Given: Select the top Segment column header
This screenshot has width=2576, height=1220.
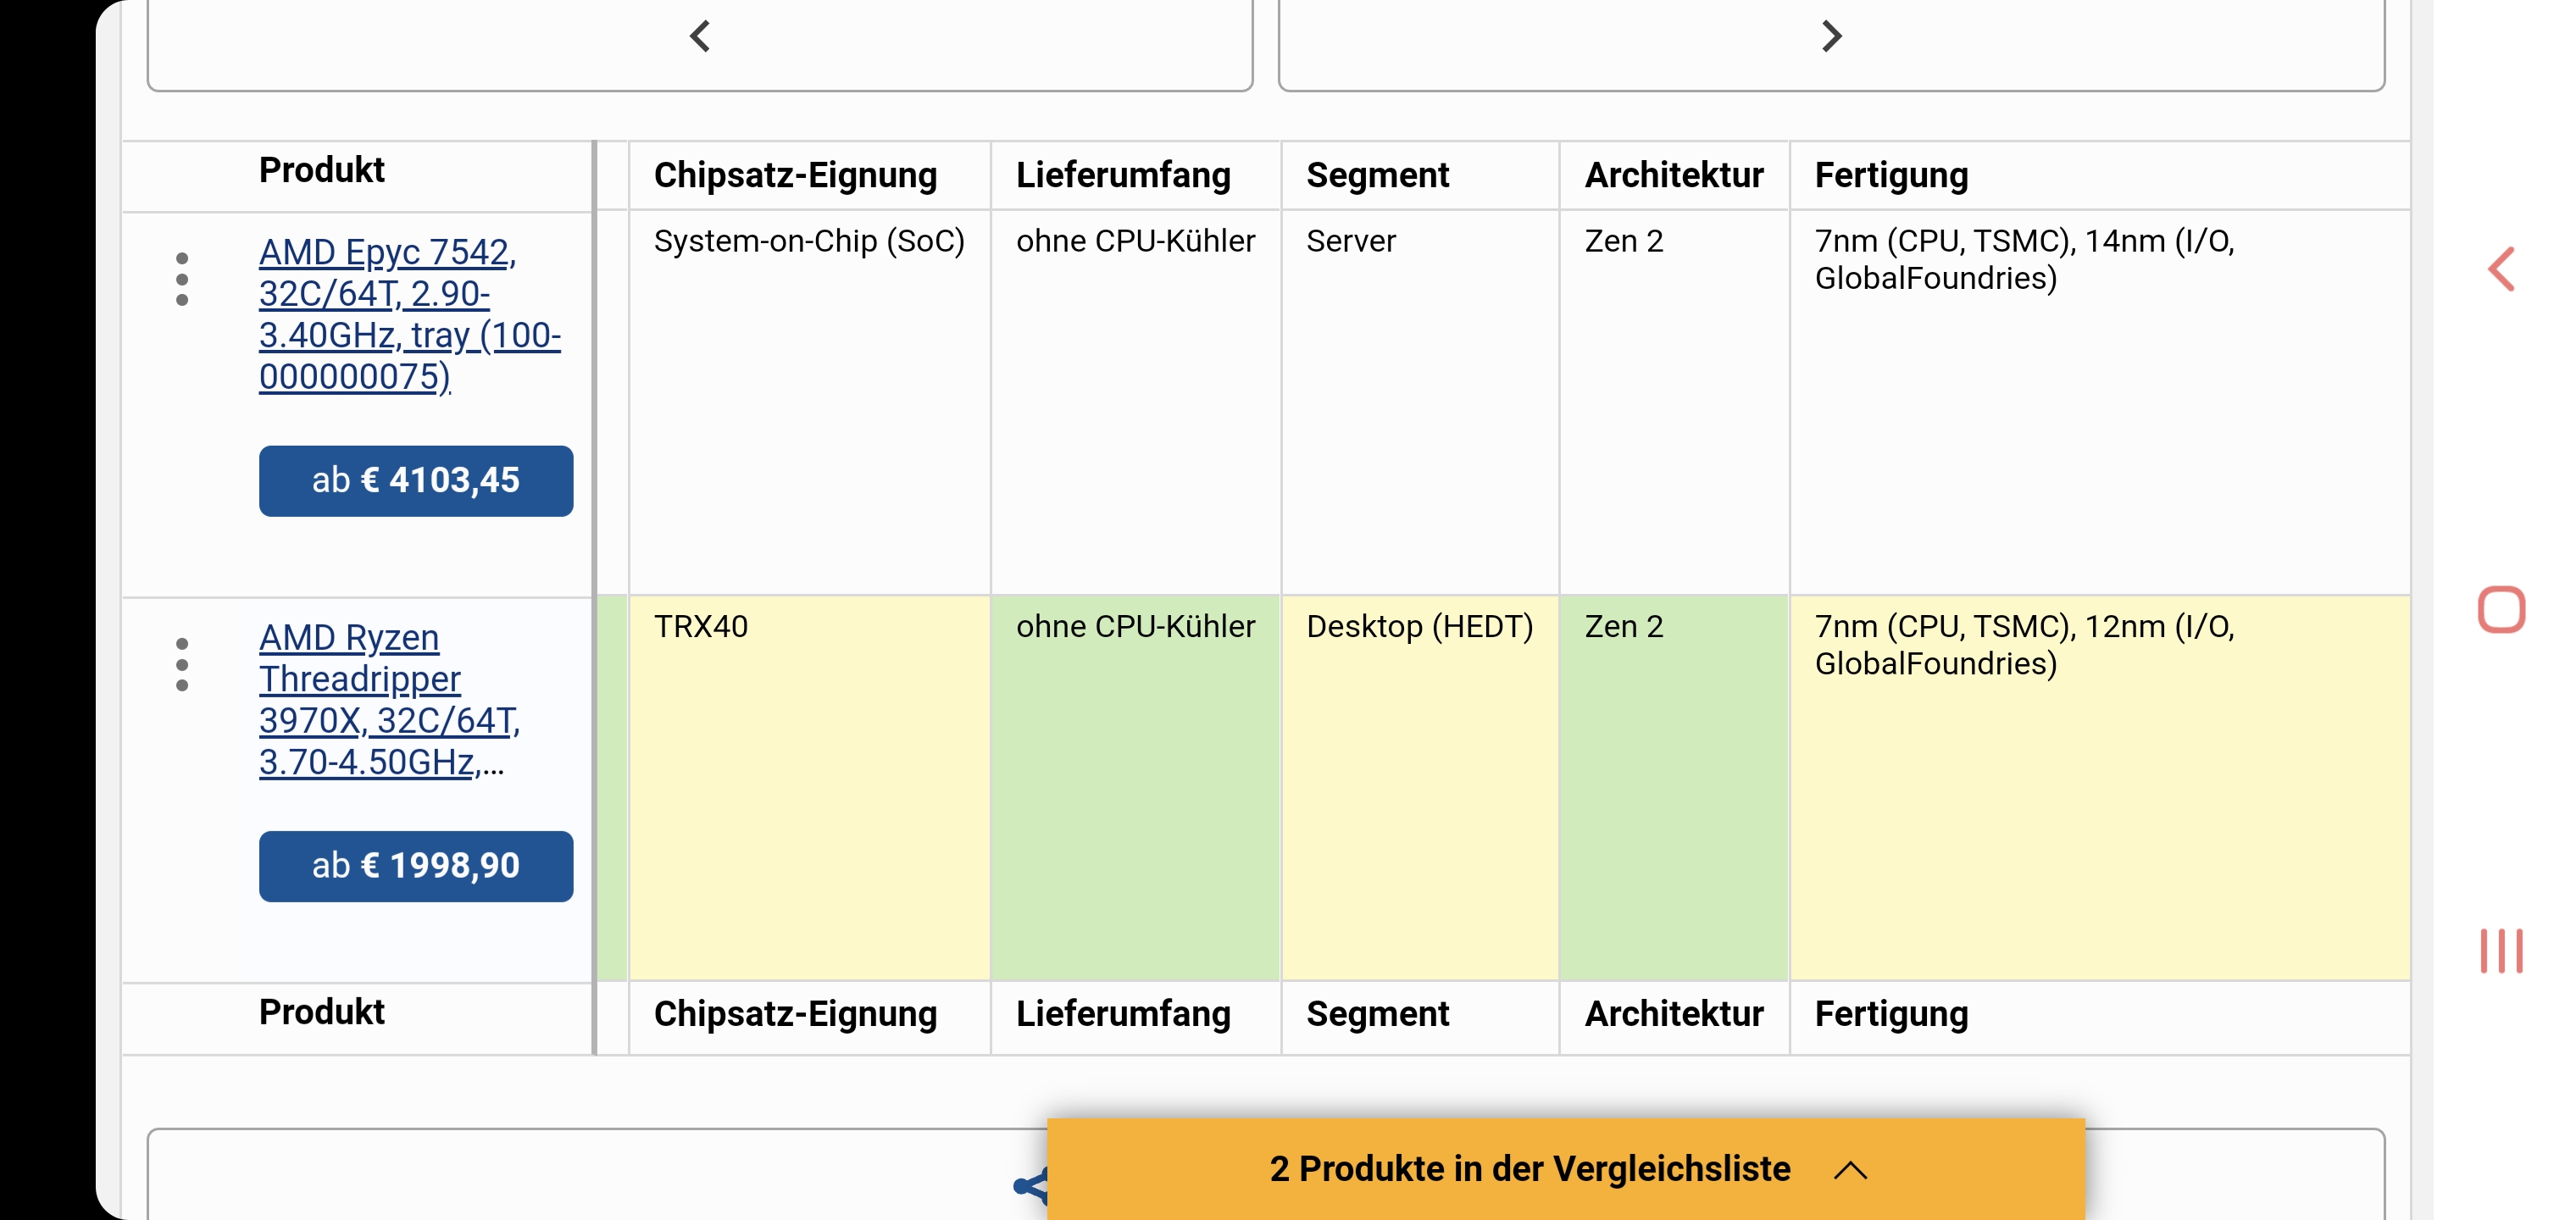Looking at the screenshot, I should (x=1377, y=175).
